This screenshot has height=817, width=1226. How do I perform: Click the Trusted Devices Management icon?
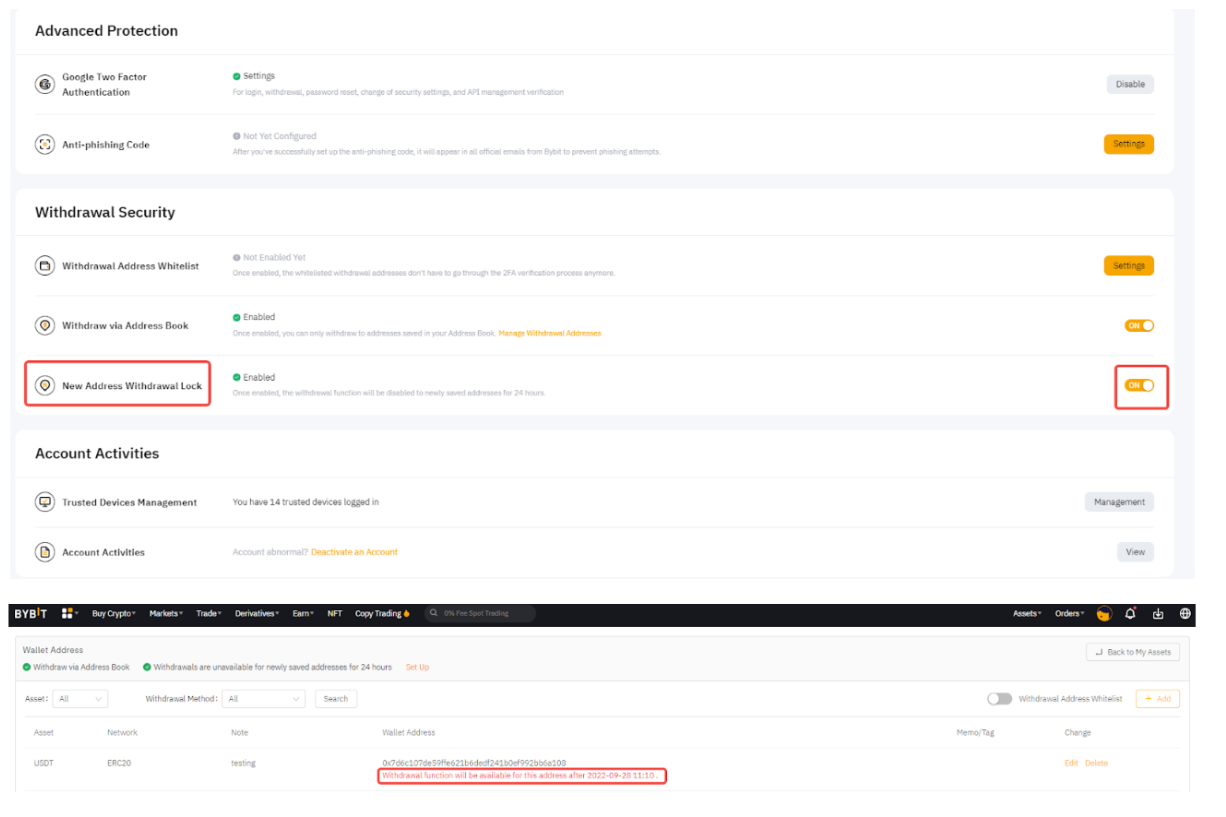[44, 502]
